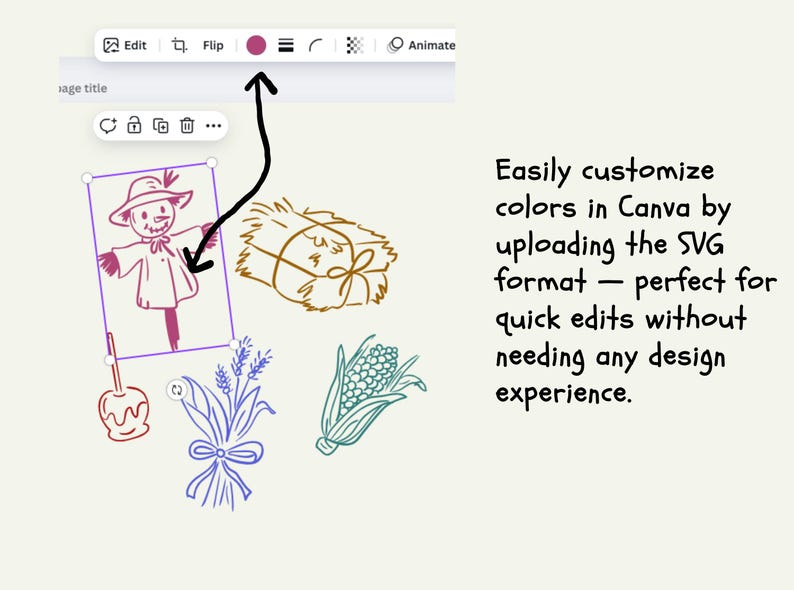Click the Edit image button
This screenshot has height=590, width=794.
125,46
